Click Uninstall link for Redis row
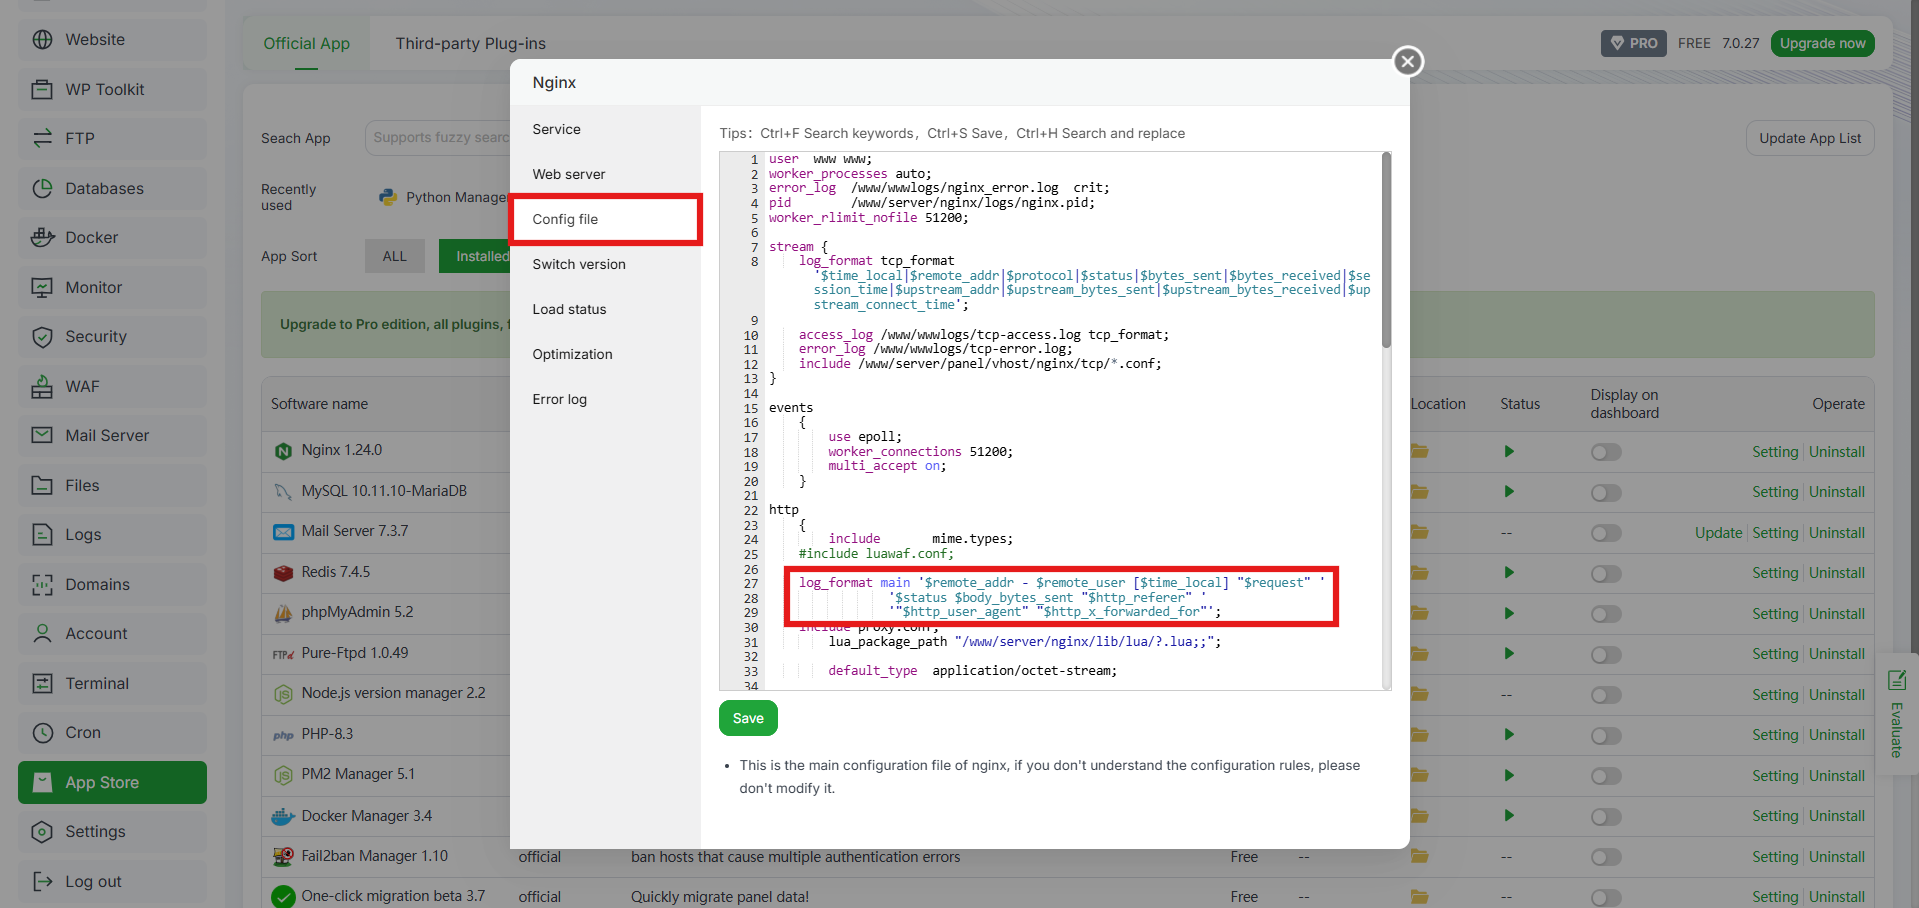 [1837, 573]
